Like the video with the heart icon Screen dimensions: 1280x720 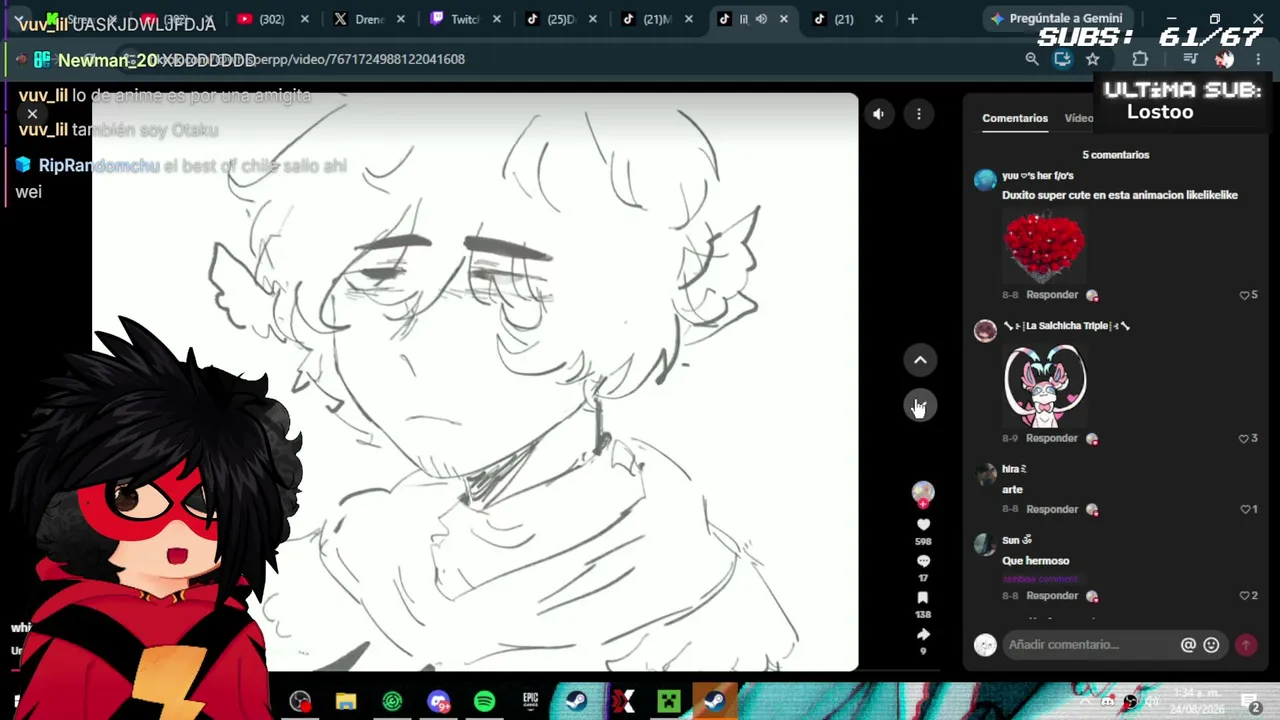[923, 525]
